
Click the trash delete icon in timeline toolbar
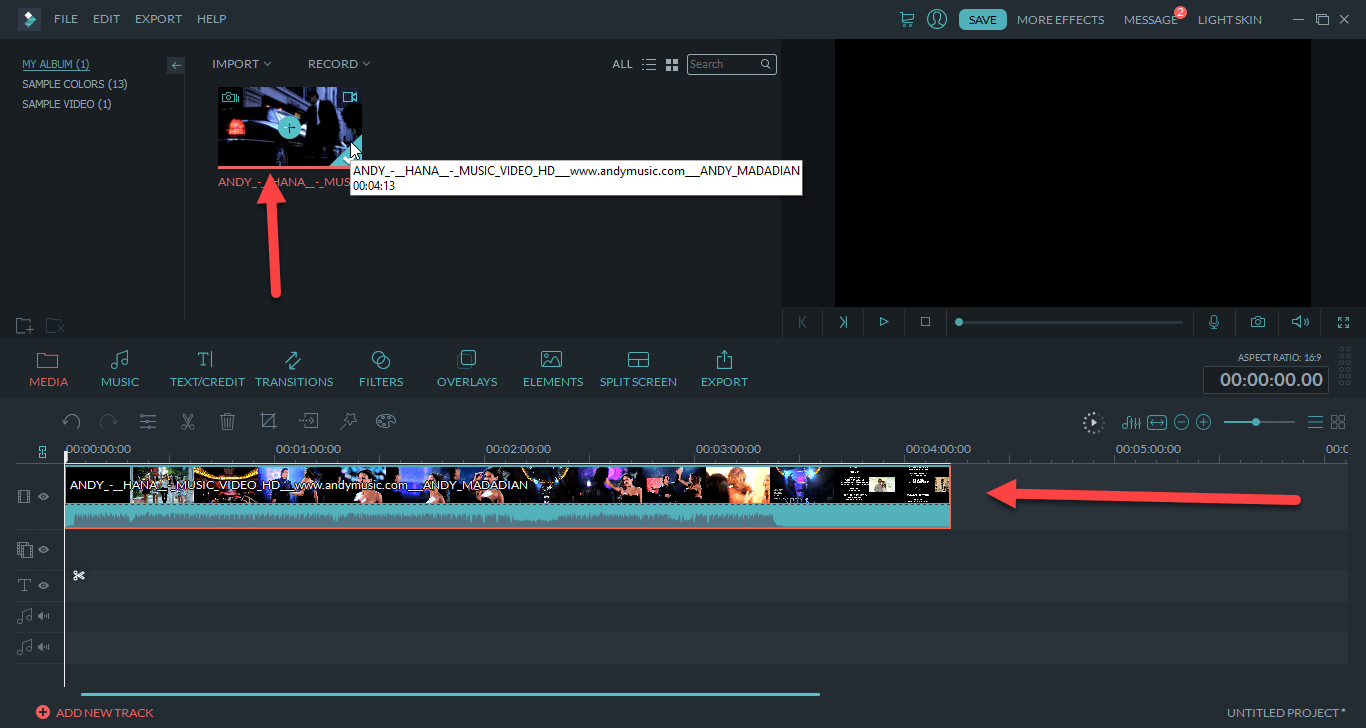coord(228,422)
